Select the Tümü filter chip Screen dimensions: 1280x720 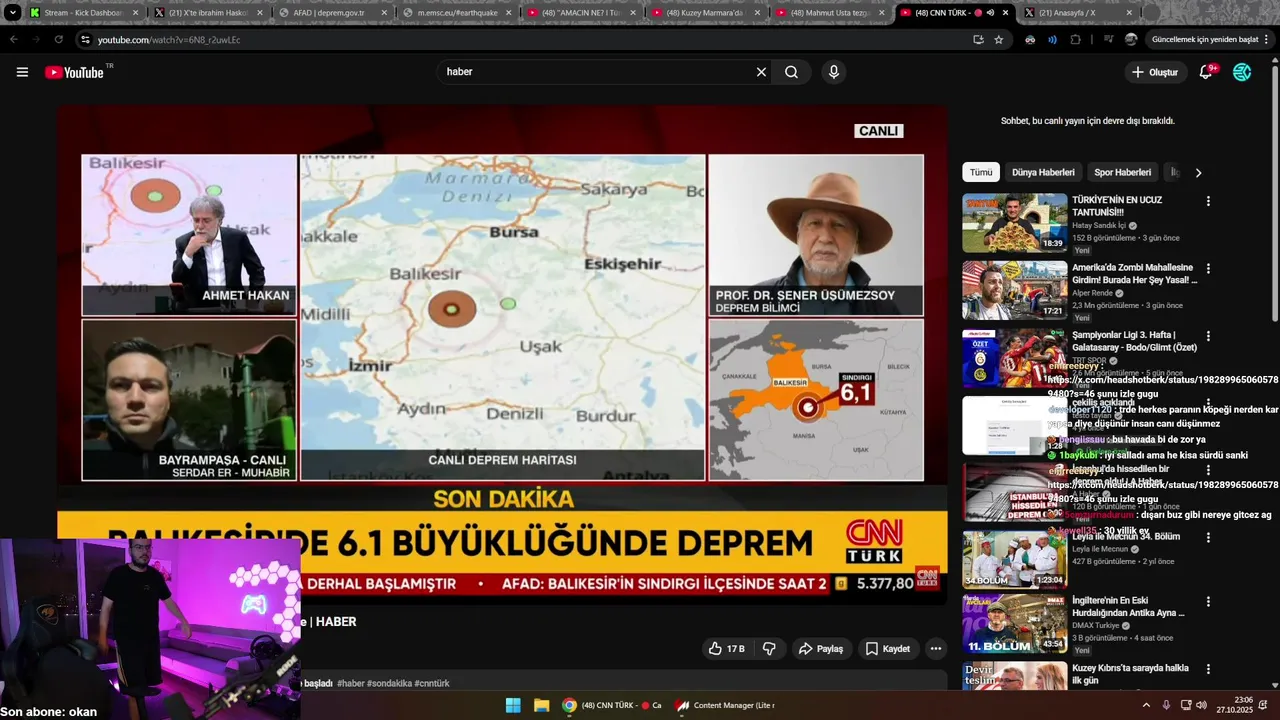click(x=981, y=172)
